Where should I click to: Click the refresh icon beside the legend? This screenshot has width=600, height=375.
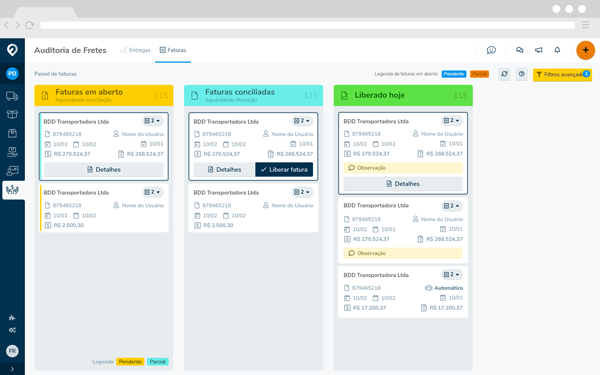(504, 74)
